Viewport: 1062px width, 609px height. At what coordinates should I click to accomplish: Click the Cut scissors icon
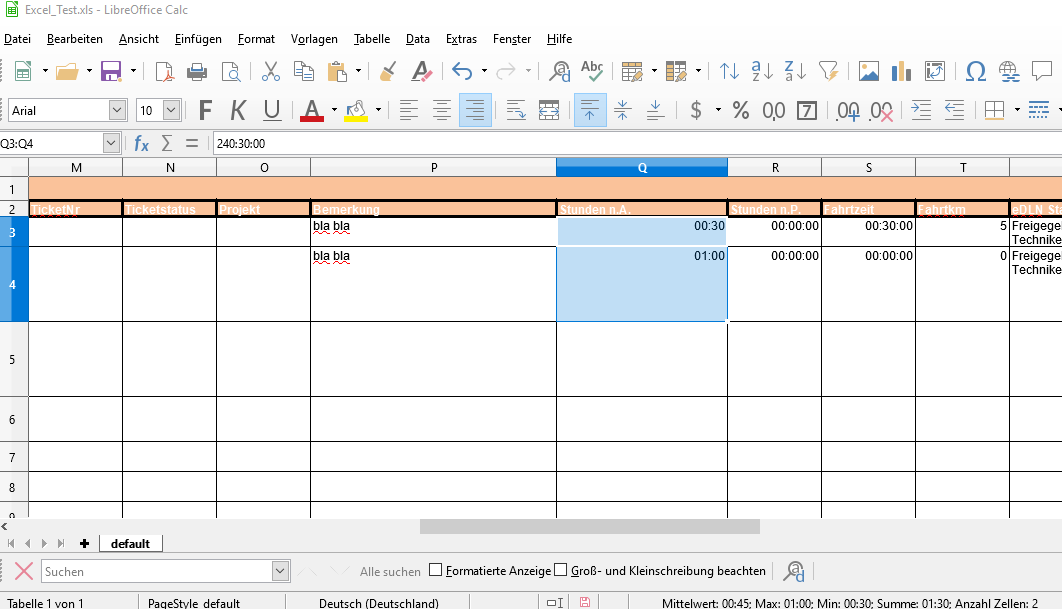pyautogui.click(x=270, y=71)
